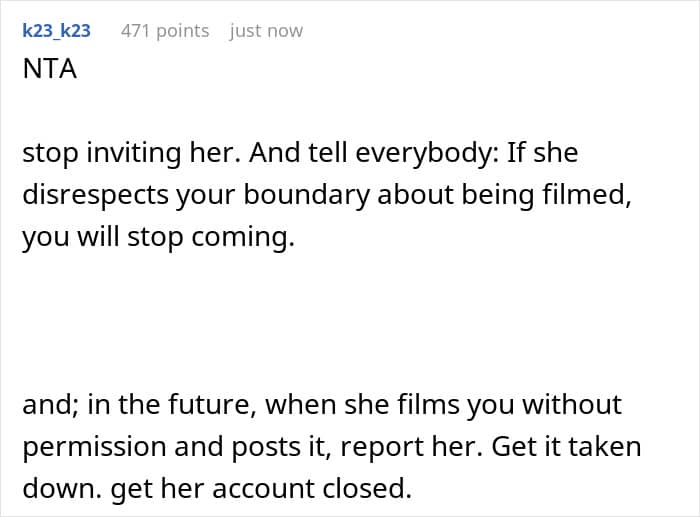Click the phrase "stop inviting her"
This screenshot has width=700, height=517.
click(120, 155)
